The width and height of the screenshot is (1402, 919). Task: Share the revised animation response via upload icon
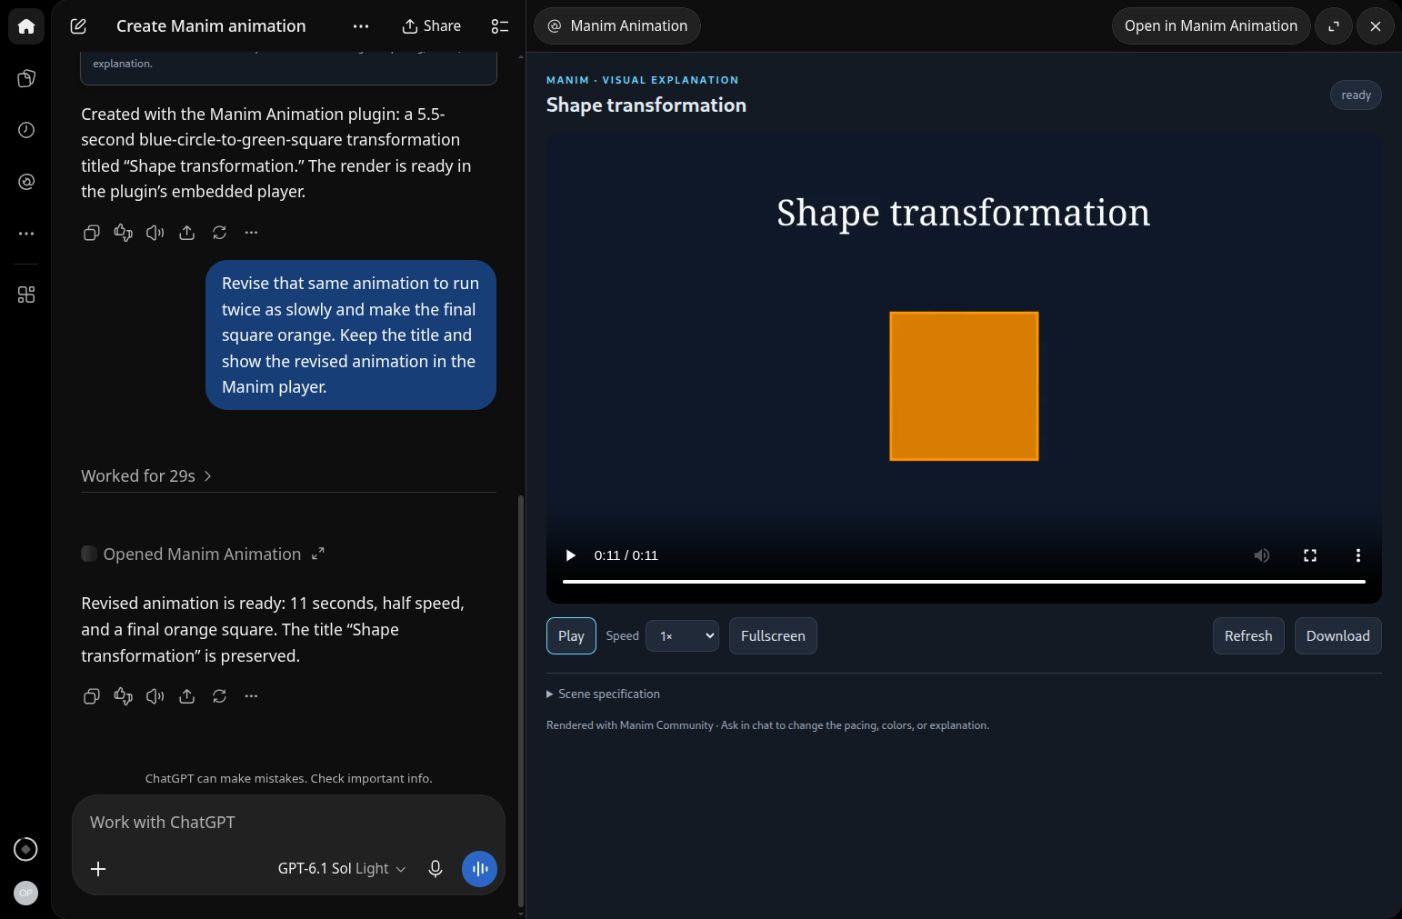187,696
